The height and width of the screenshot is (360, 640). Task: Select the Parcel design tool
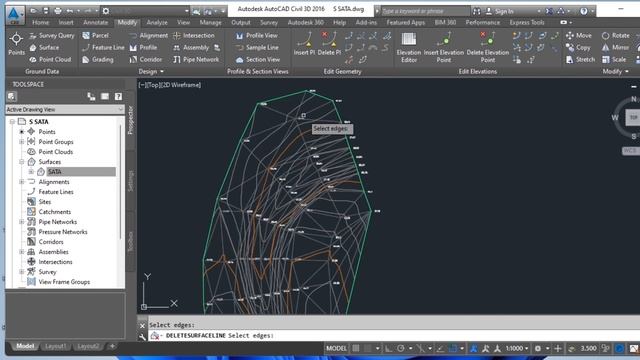96,36
